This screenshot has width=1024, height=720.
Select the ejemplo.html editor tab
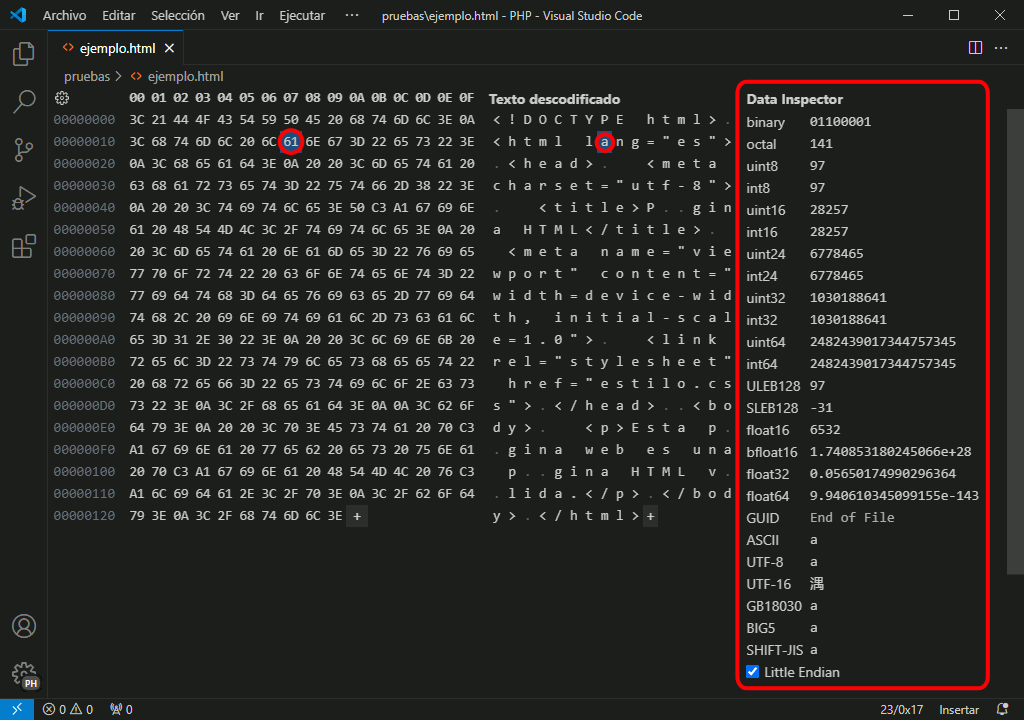pos(117,48)
